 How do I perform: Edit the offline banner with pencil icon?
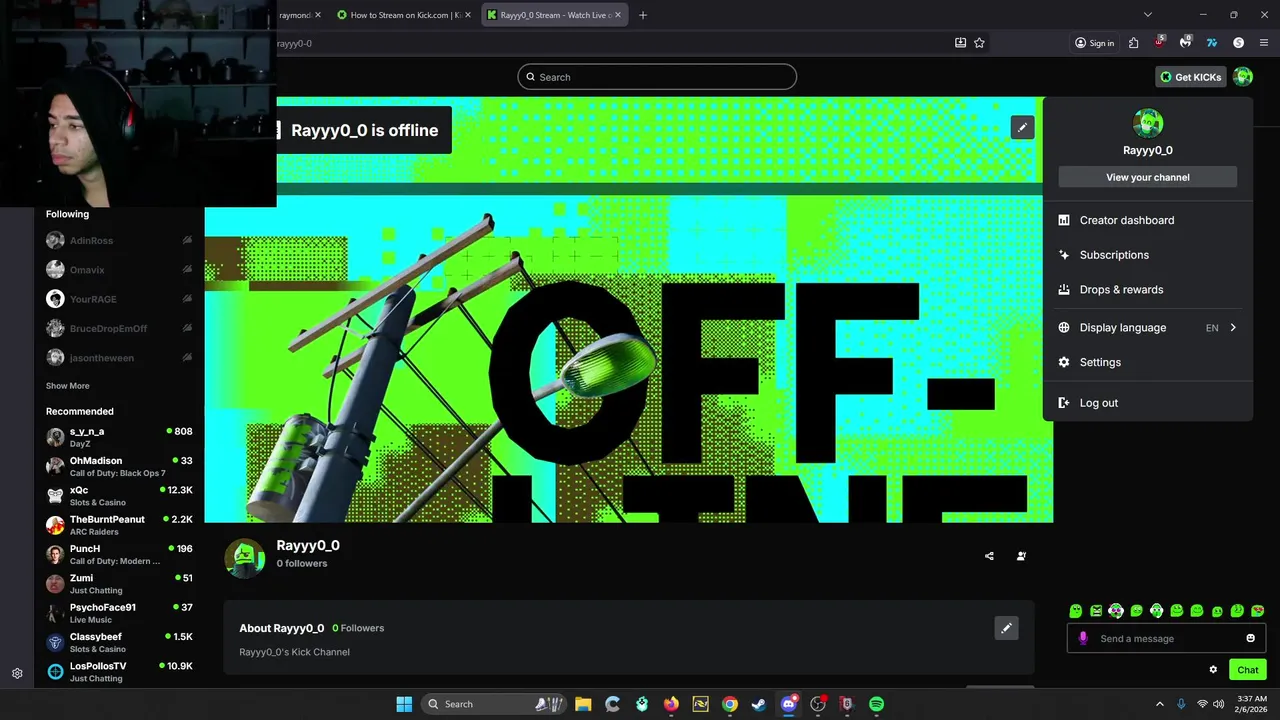point(1021,127)
